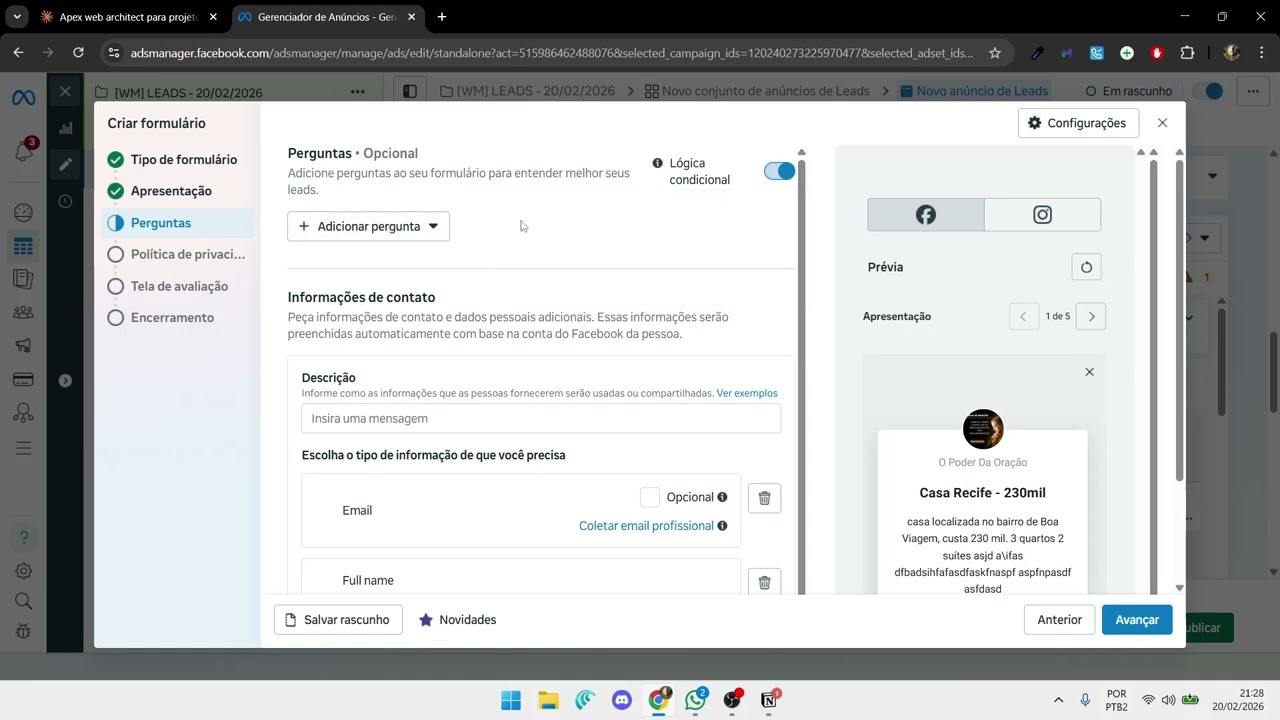Refresh the Prévia preview
1280x720 pixels.
[1086, 267]
